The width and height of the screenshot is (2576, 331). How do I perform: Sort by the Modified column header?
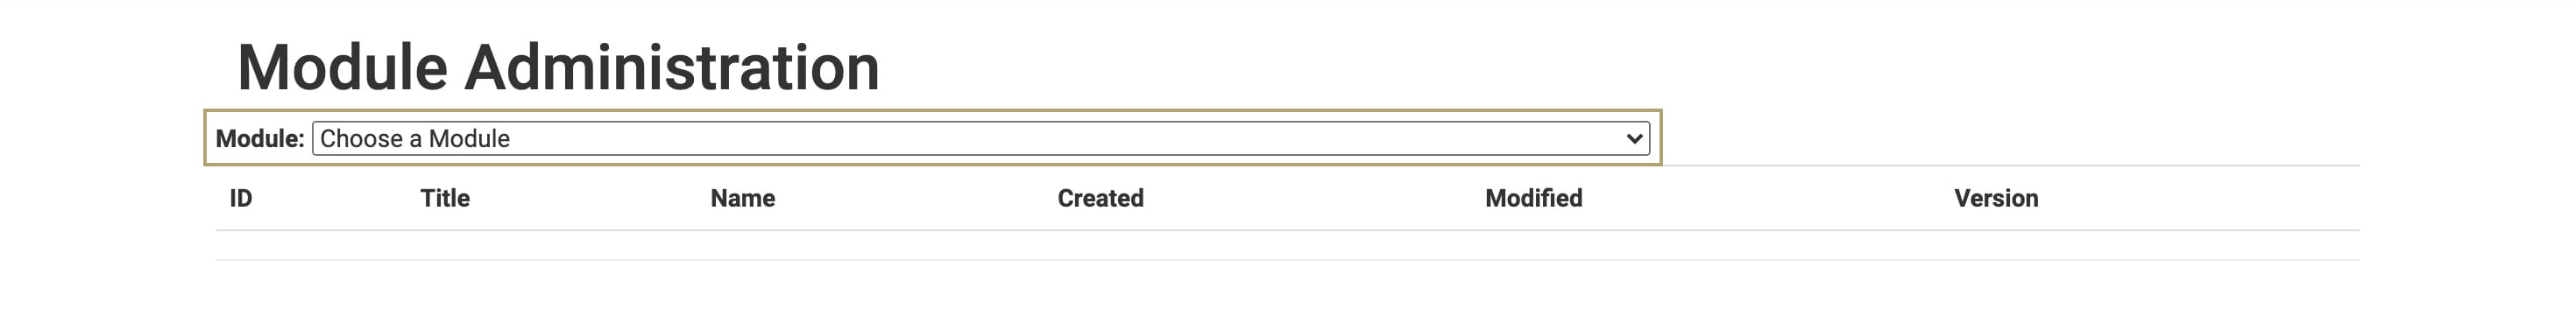pyautogui.click(x=1534, y=198)
